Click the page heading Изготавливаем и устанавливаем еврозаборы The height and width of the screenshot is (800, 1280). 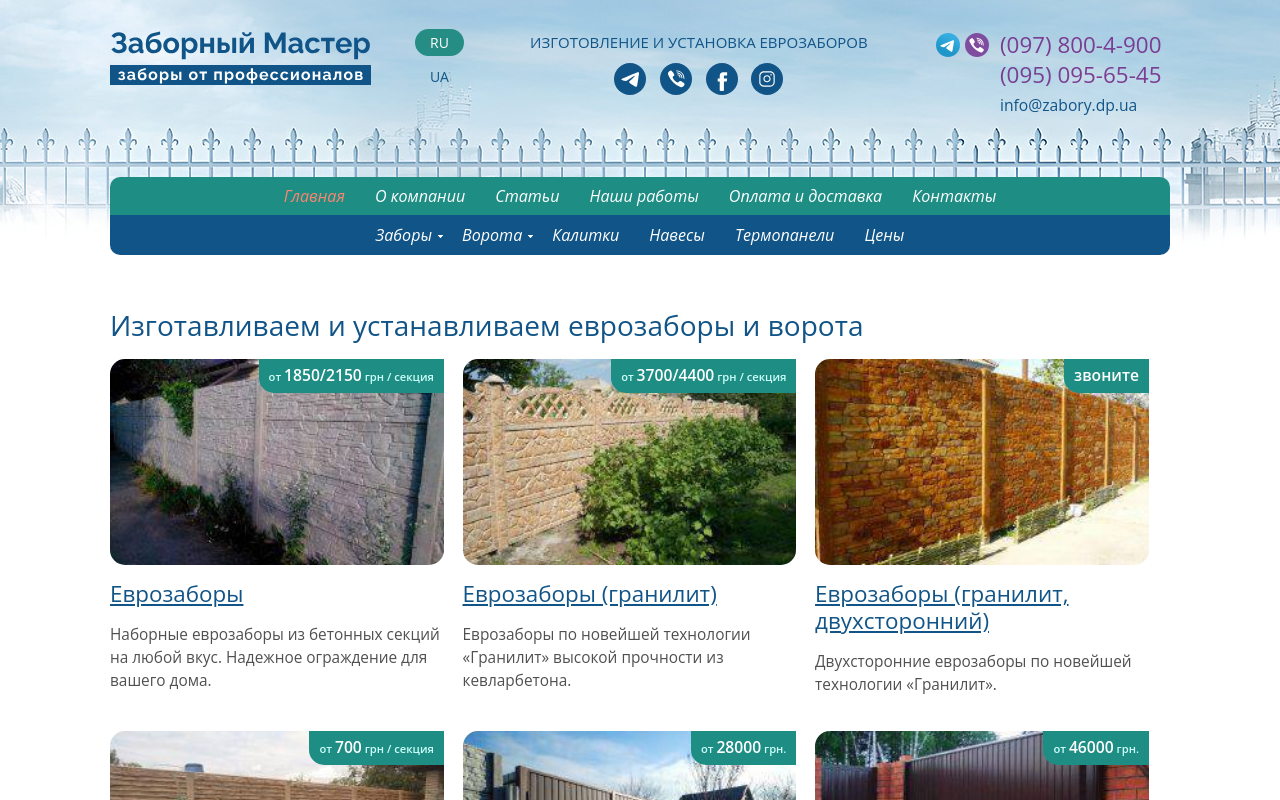coord(486,326)
